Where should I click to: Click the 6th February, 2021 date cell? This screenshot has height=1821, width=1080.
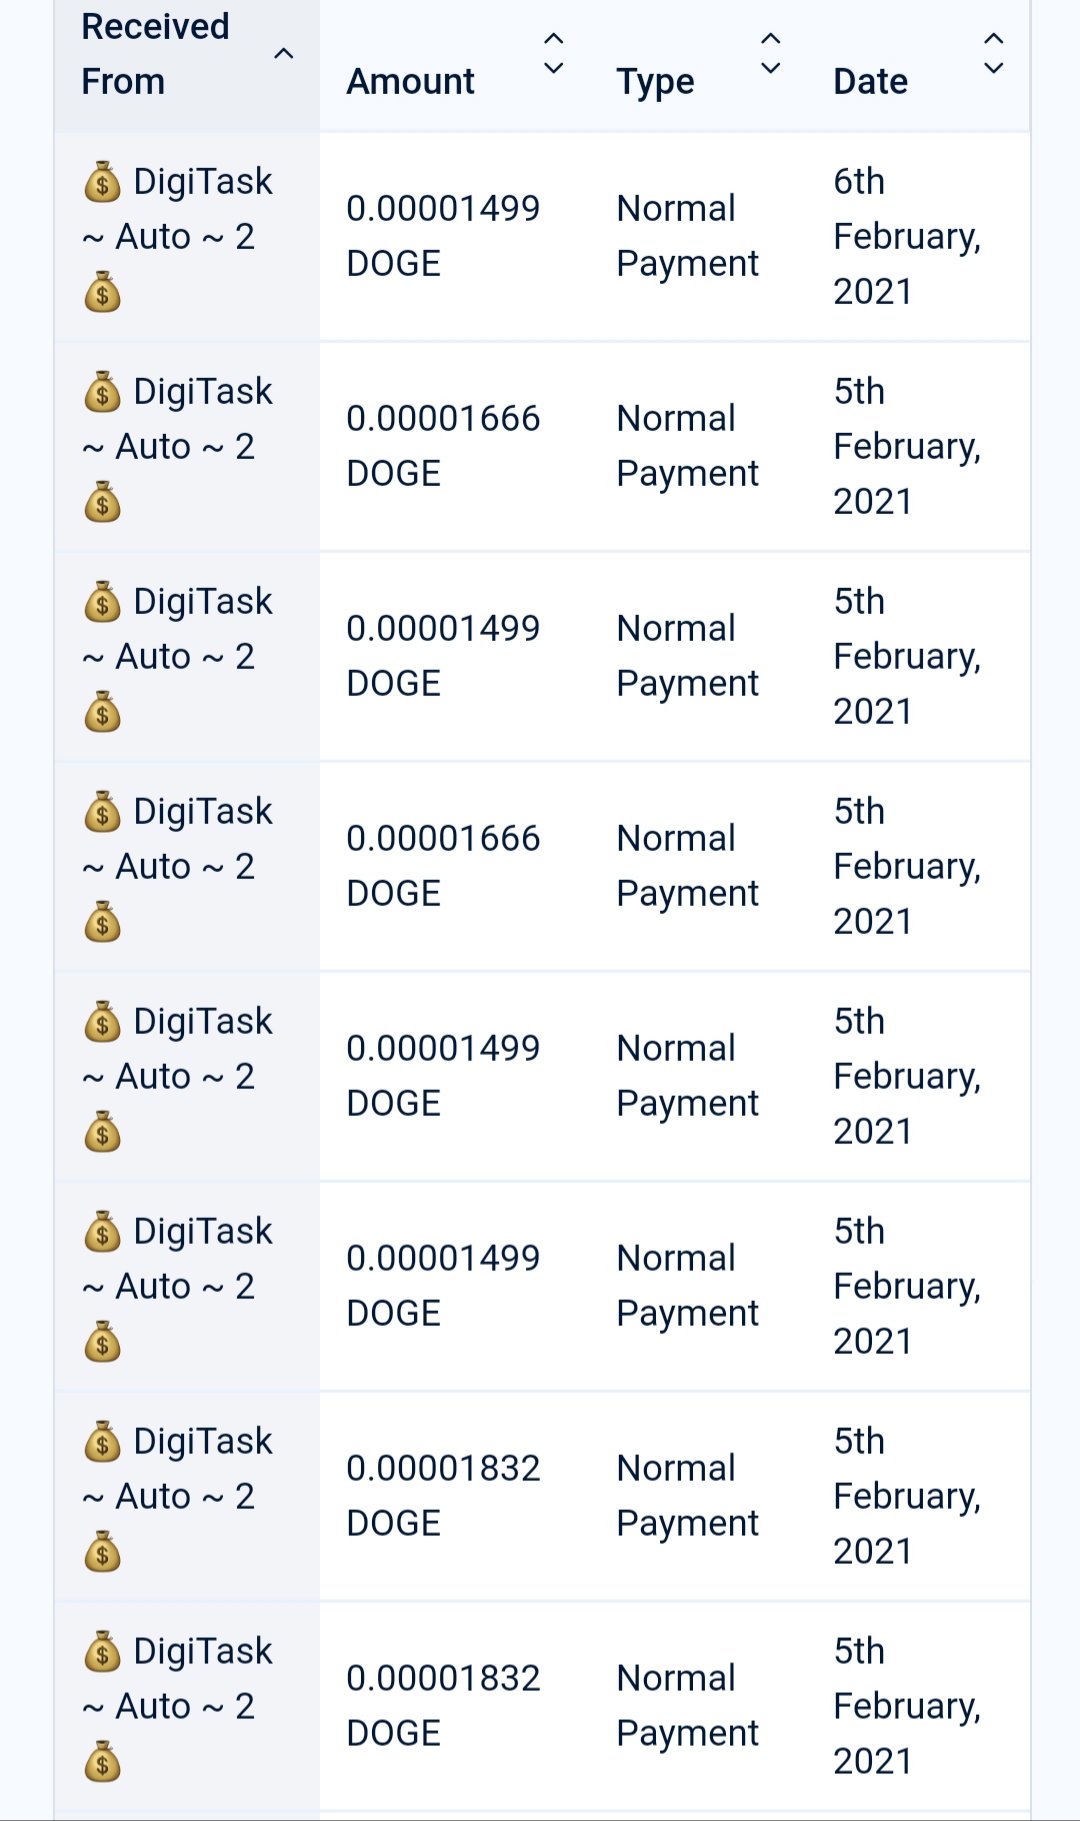pos(907,237)
